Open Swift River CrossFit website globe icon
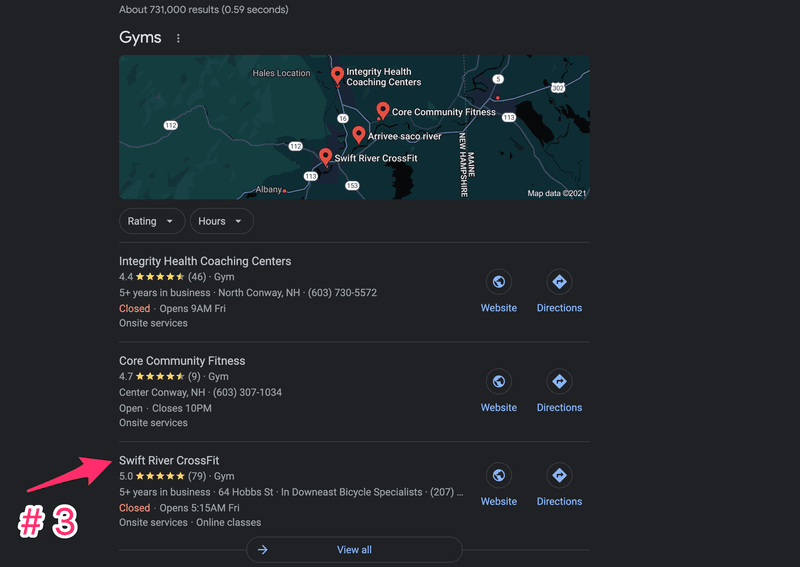 pyautogui.click(x=498, y=475)
